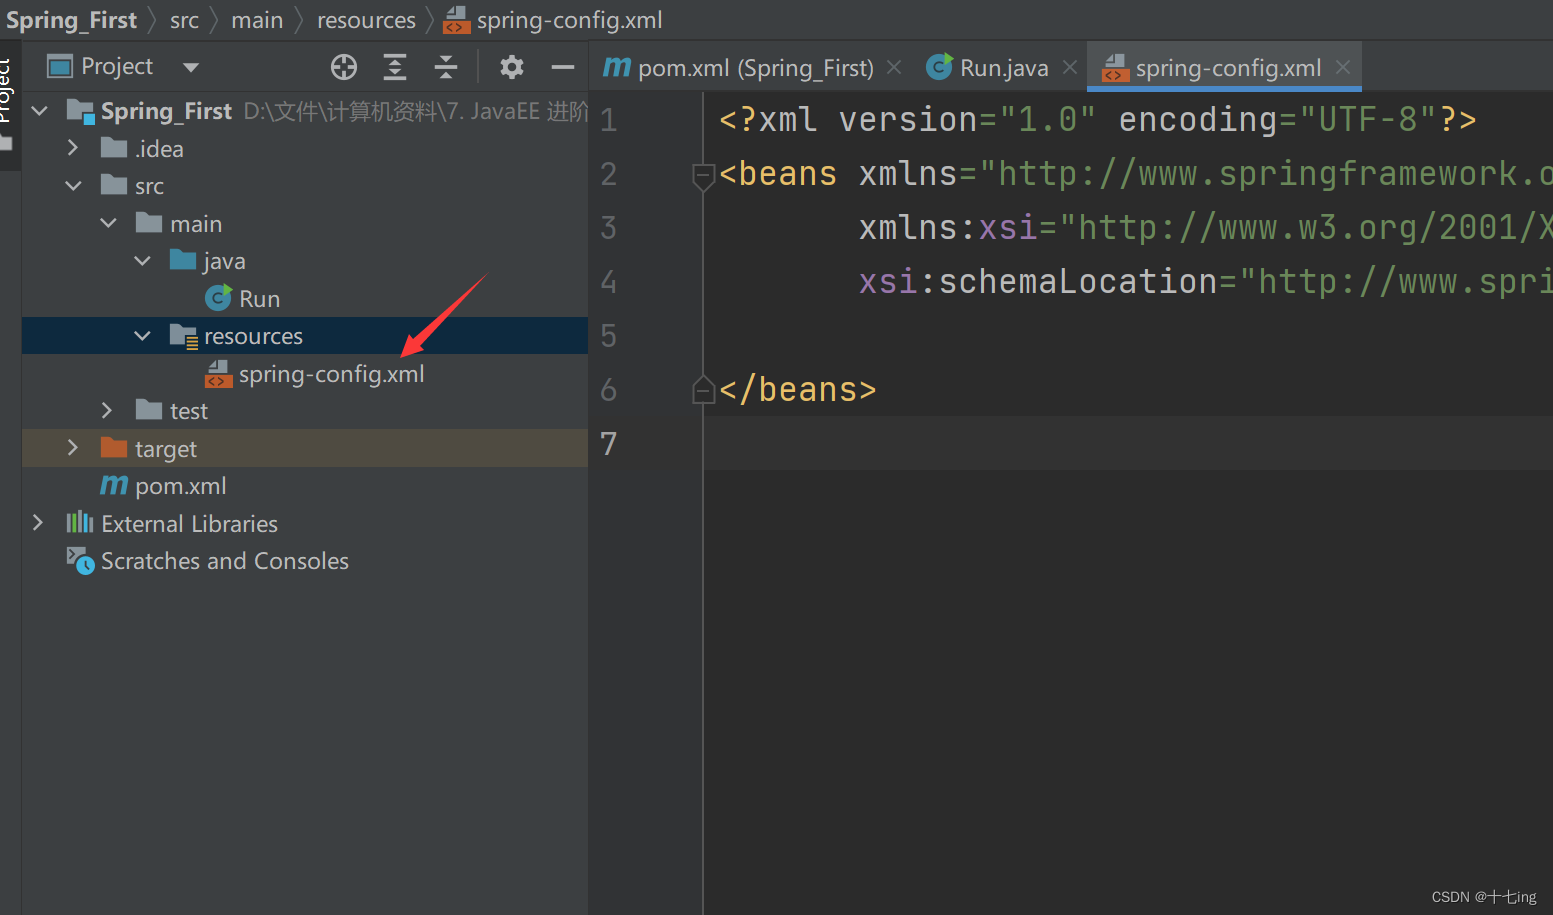Click the Project view window icon
Viewport: 1553px width, 915px height.
tap(60, 67)
